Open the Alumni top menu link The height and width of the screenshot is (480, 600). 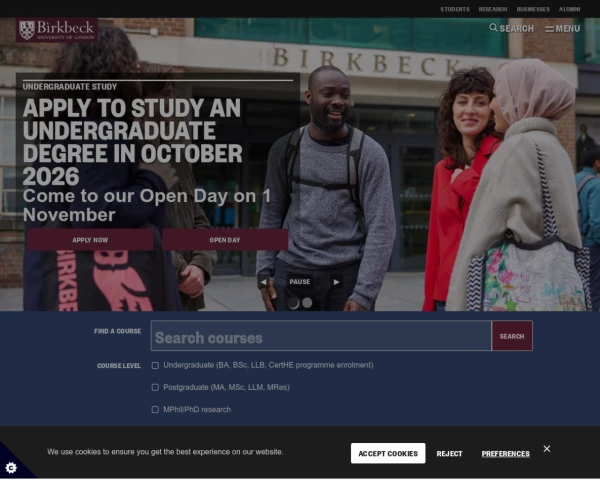pos(569,9)
